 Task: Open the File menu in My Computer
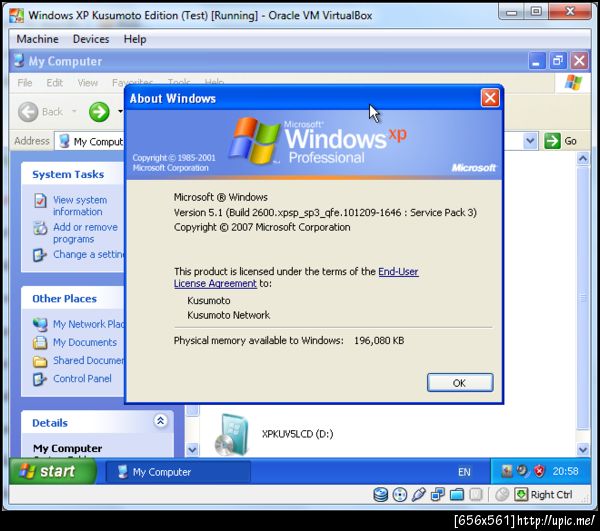pyautogui.click(x=25, y=83)
